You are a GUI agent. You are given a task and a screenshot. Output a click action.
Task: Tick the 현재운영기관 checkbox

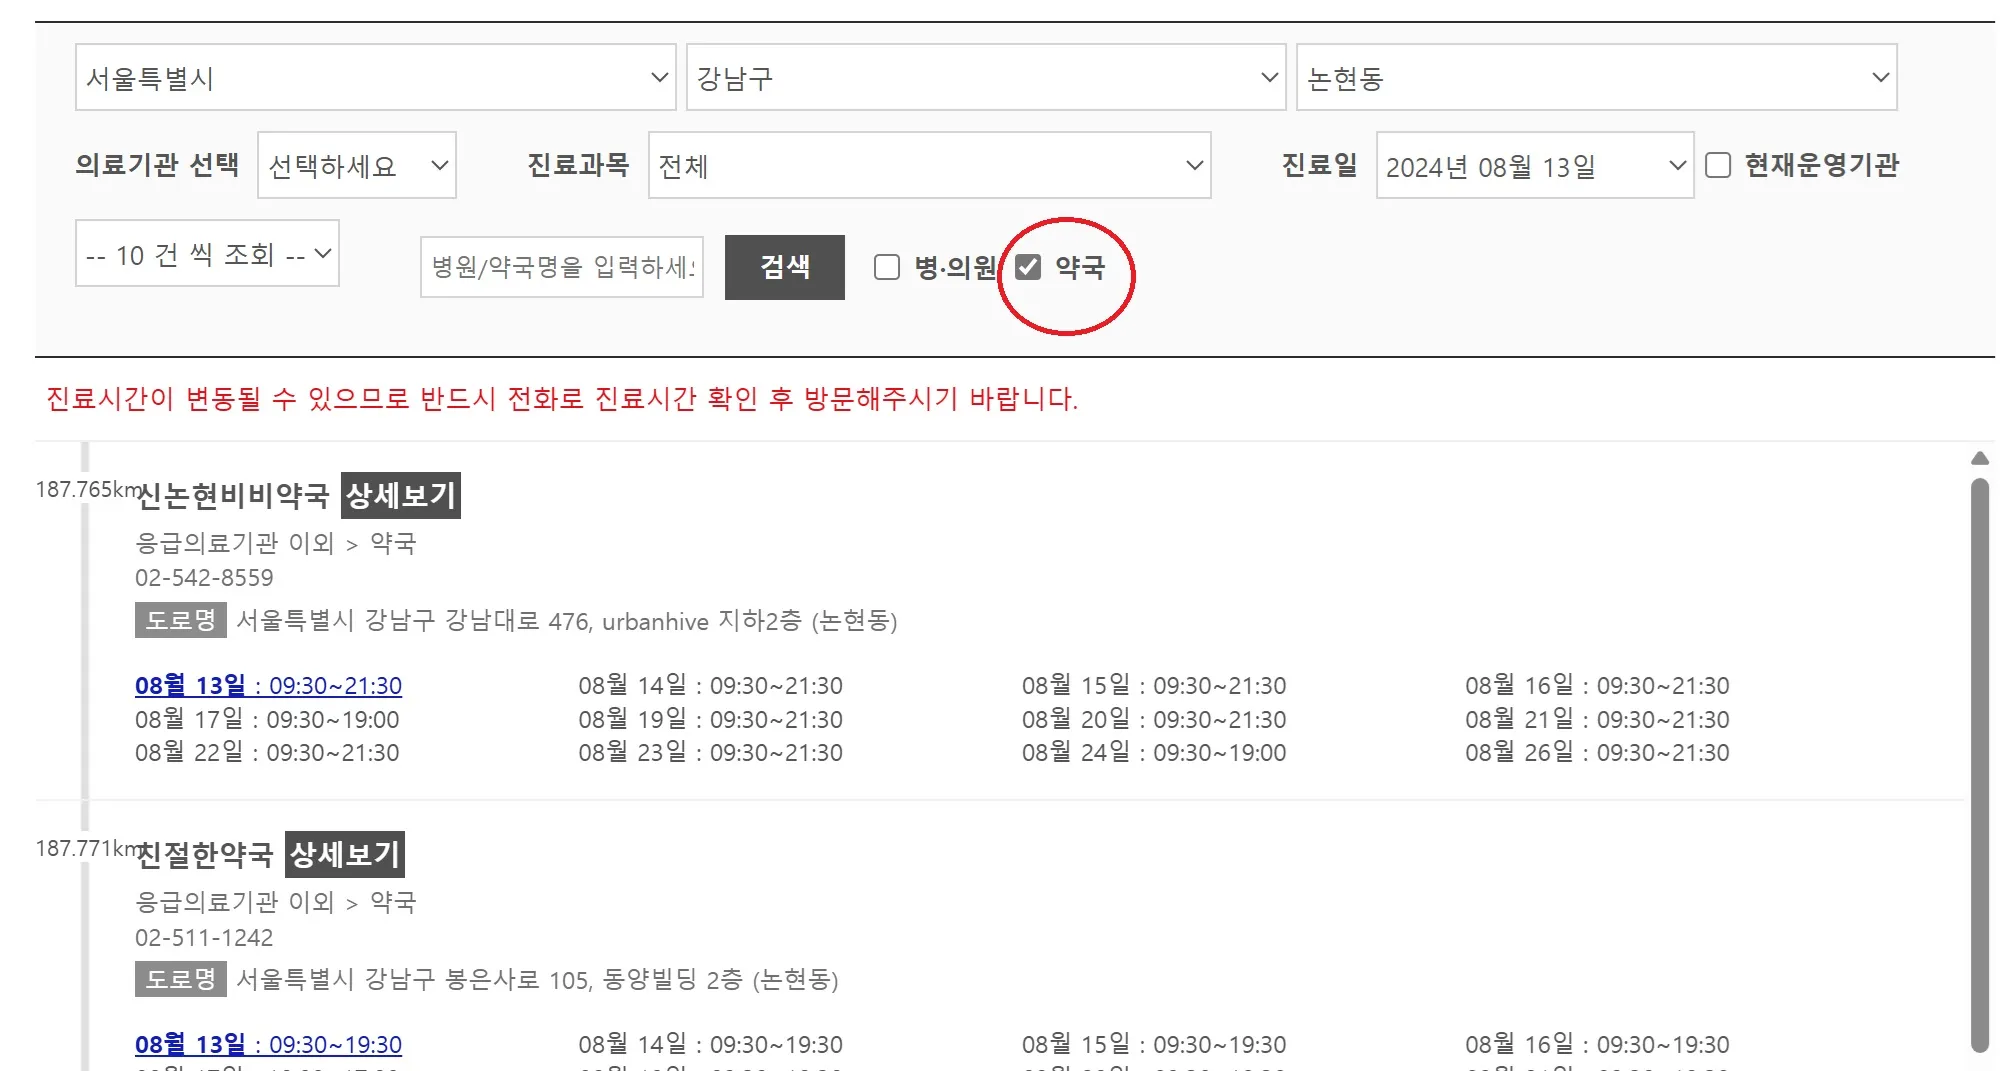pyautogui.click(x=1718, y=165)
